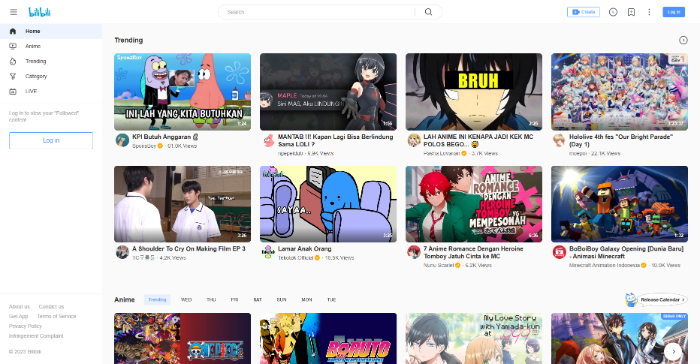Image resolution: width=700 pixels, height=364 pixels.
Task: Click the avatar next to KPI Butuh Anggaran
Action: 122,140
